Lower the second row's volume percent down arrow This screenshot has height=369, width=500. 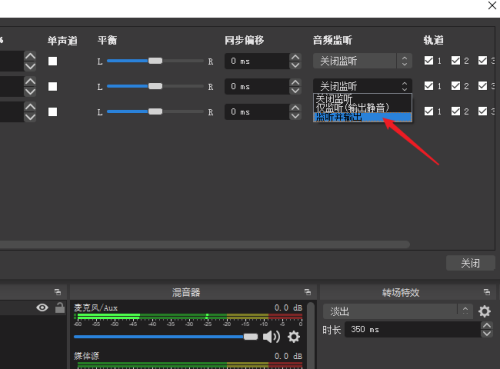pos(30,92)
